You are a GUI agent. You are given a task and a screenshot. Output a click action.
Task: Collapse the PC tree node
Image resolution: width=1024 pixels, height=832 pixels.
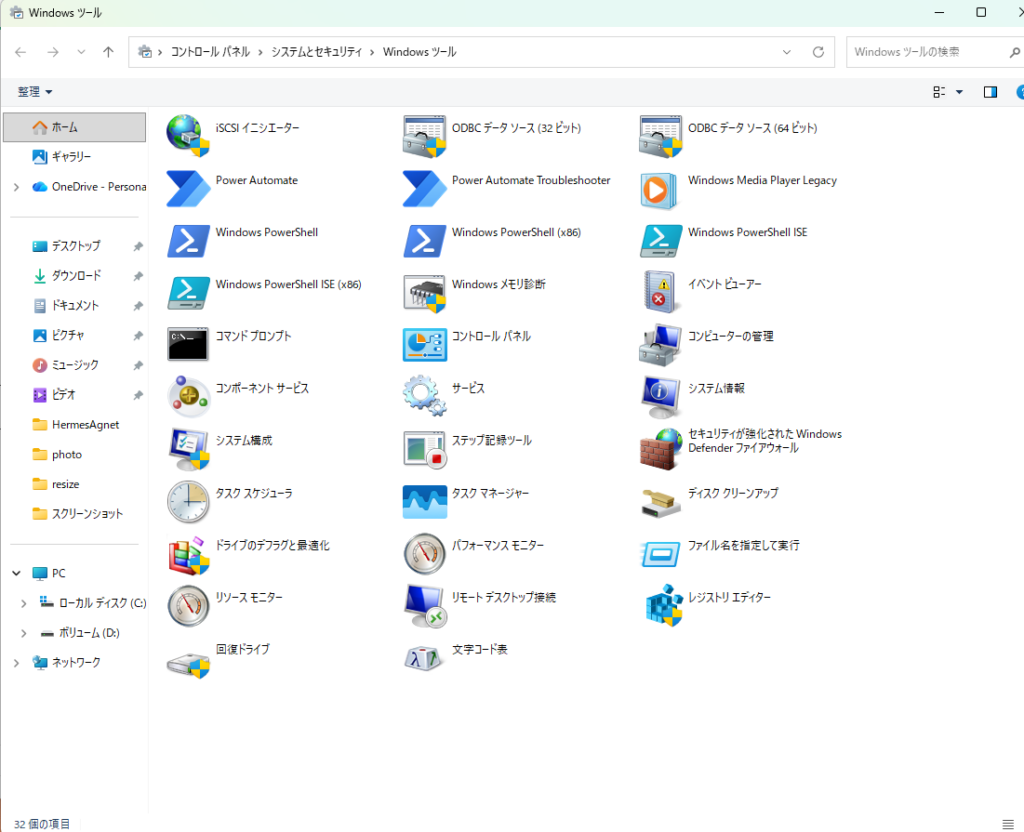(x=16, y=573)
